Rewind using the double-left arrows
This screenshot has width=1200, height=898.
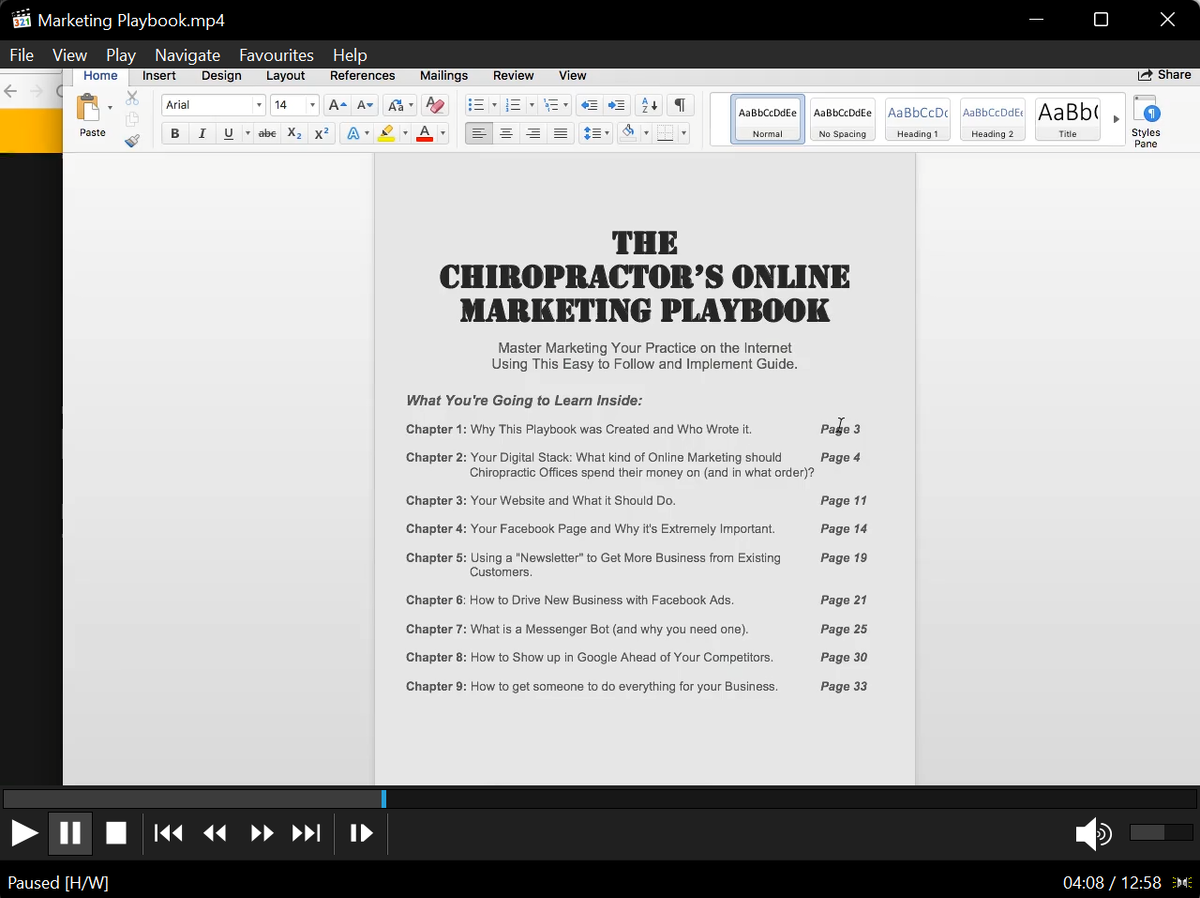click(215, 833)
